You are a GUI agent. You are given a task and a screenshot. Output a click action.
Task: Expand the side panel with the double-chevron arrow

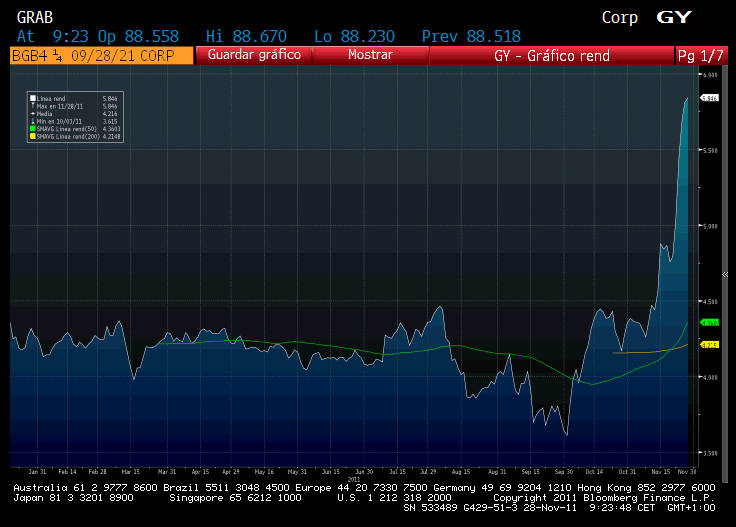click(x=725, y=275)
